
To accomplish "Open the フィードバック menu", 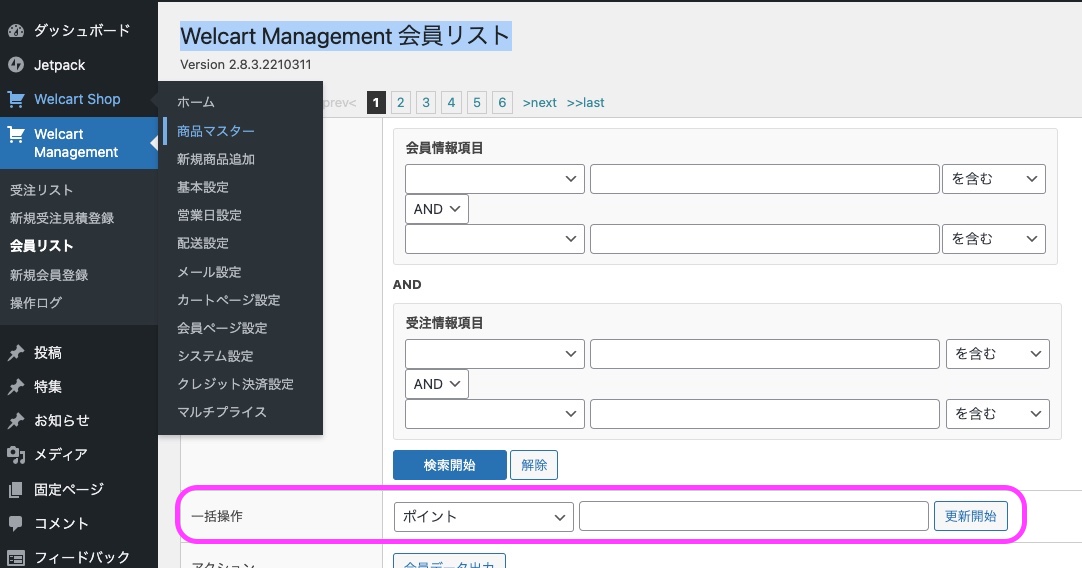I will tap(82, 558).
